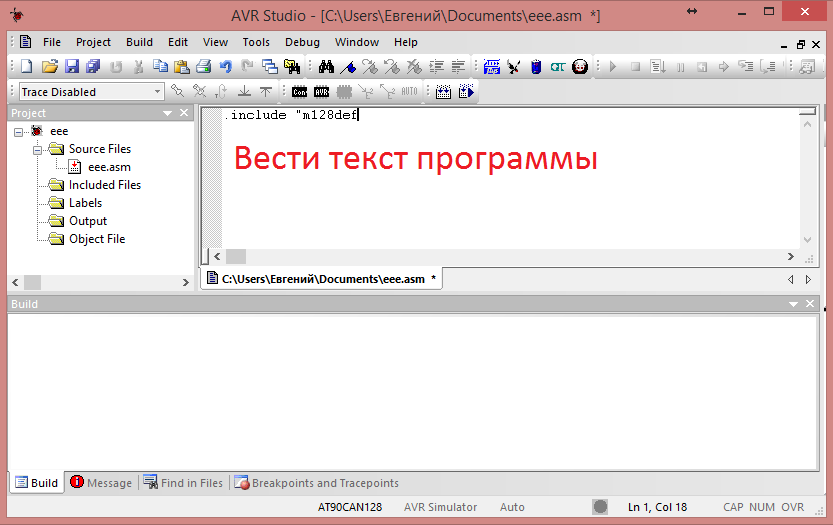Screen dimensions: 833x525
Task: Select the Output folder
Action: tap(88, 221)
